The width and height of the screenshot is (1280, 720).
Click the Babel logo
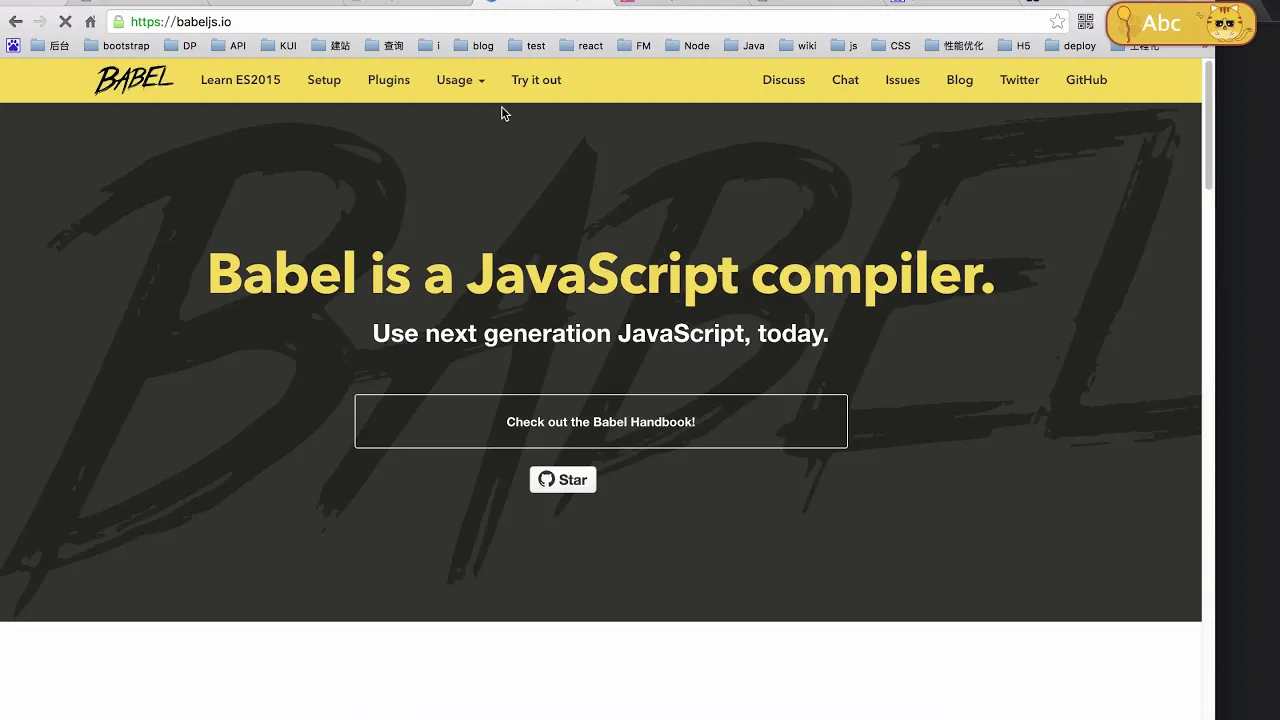[x=134, y=80]
